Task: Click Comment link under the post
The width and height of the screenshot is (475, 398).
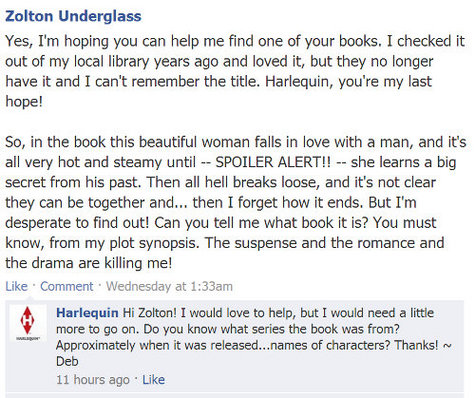Action: (x=67, y=286)
